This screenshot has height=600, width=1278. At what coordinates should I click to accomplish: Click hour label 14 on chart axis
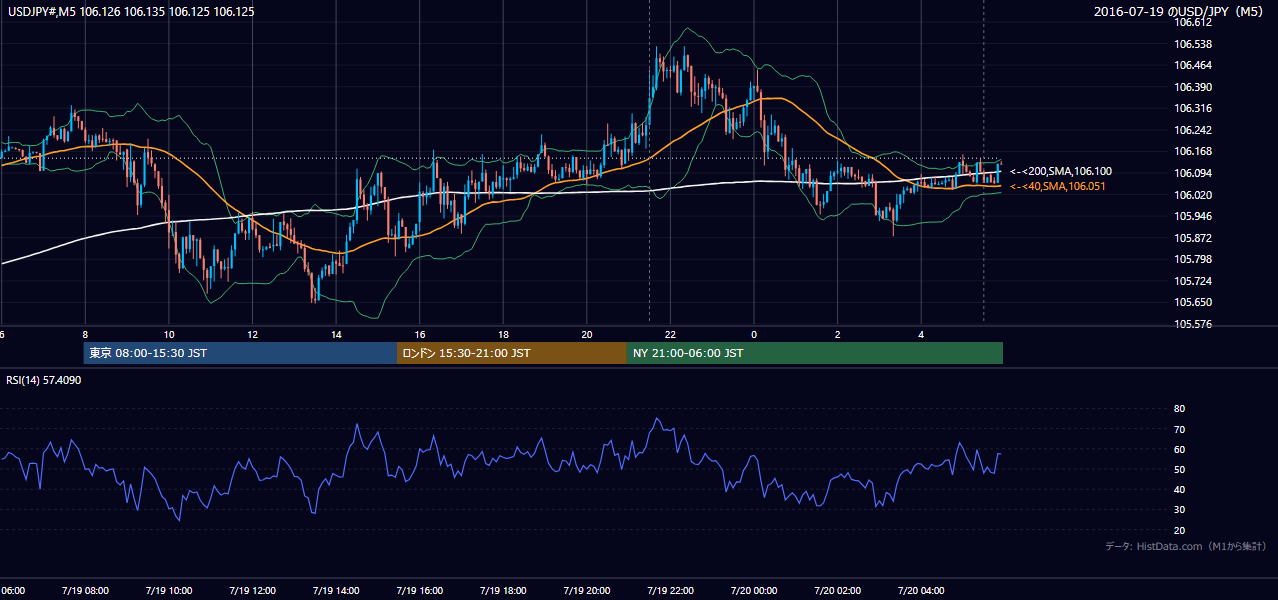(x=336, y=335)
